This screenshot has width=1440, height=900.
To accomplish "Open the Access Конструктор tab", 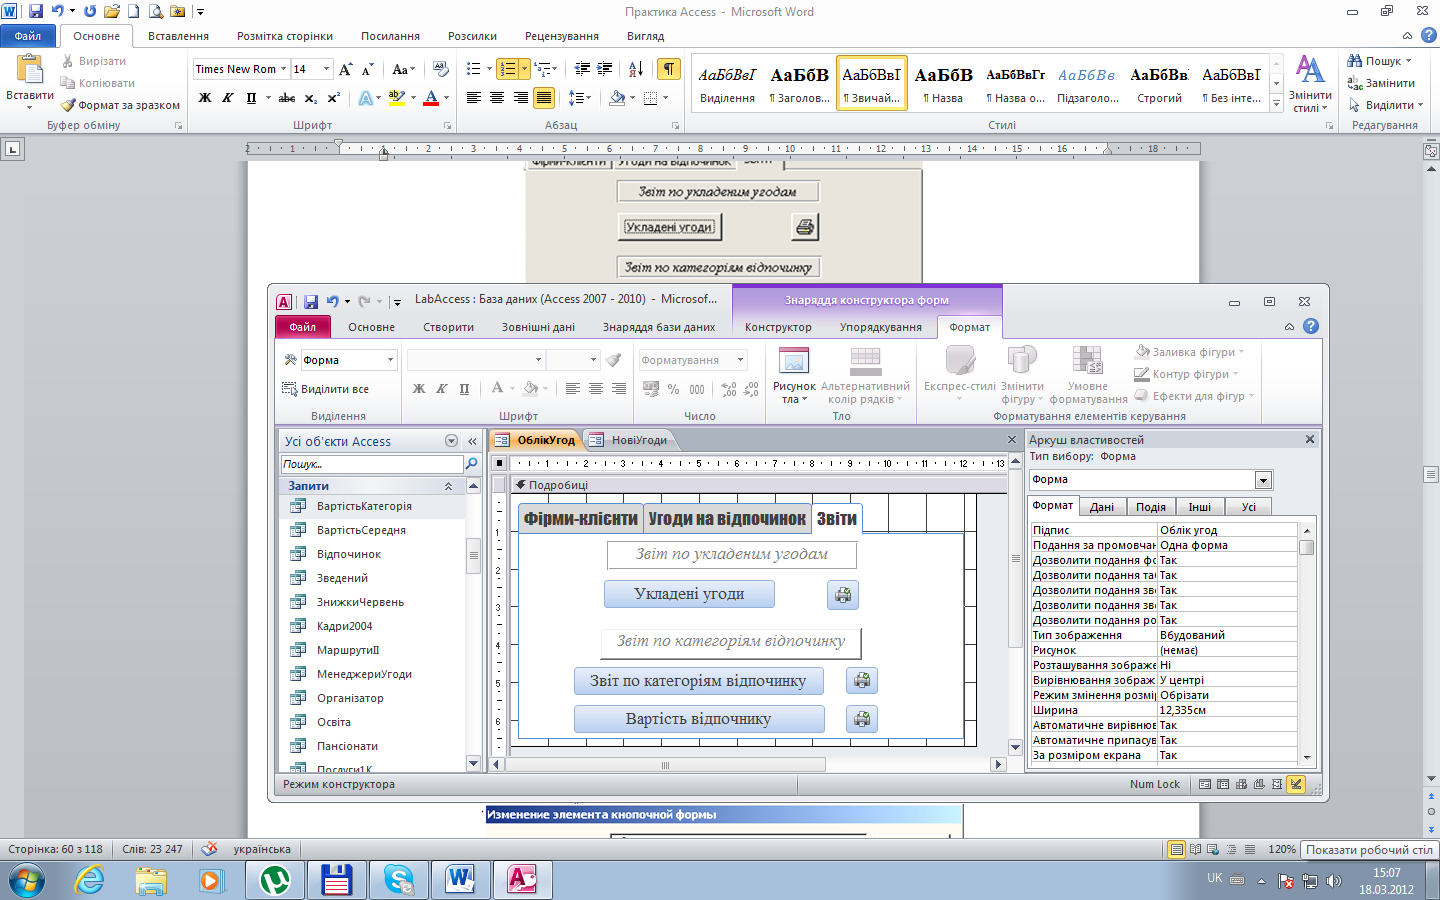I will [x=778, y=327].
